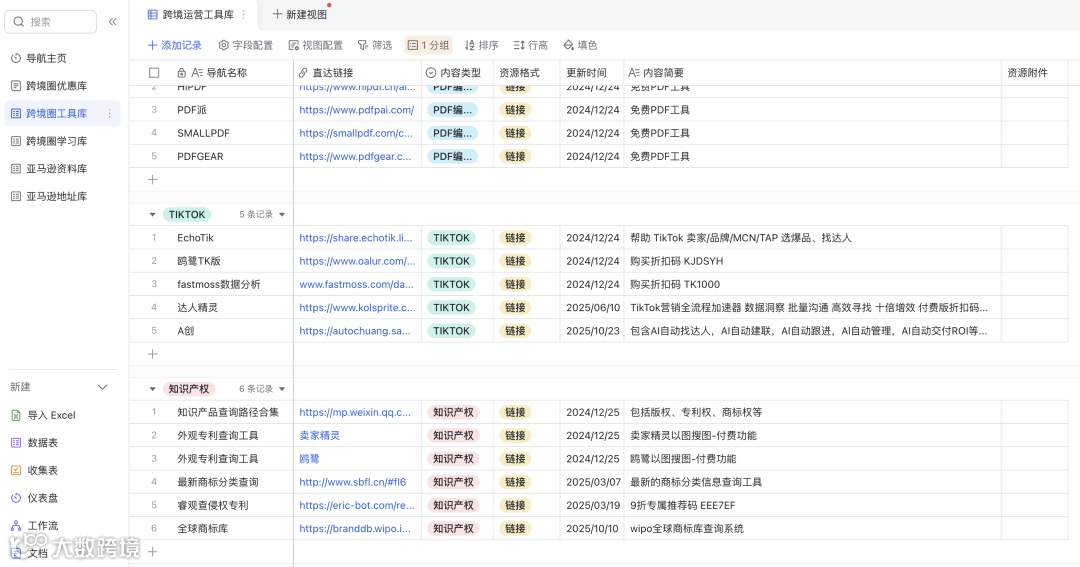1080x567 pixels.
Task: Open the 跨境运营工具库 tab options menu
Action: (x=244, y=14)
